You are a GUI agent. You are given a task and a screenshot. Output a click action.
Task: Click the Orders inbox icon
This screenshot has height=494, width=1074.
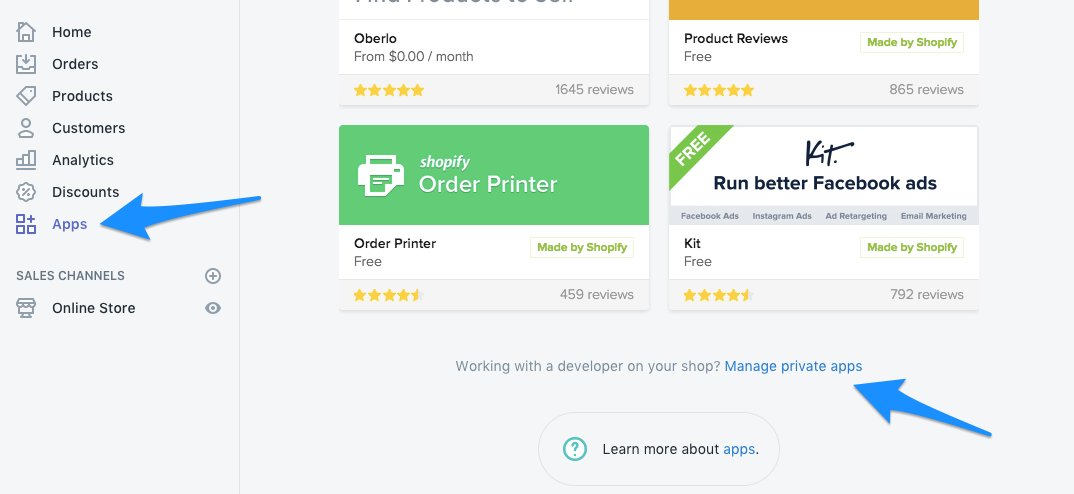(x=26, y=64)
